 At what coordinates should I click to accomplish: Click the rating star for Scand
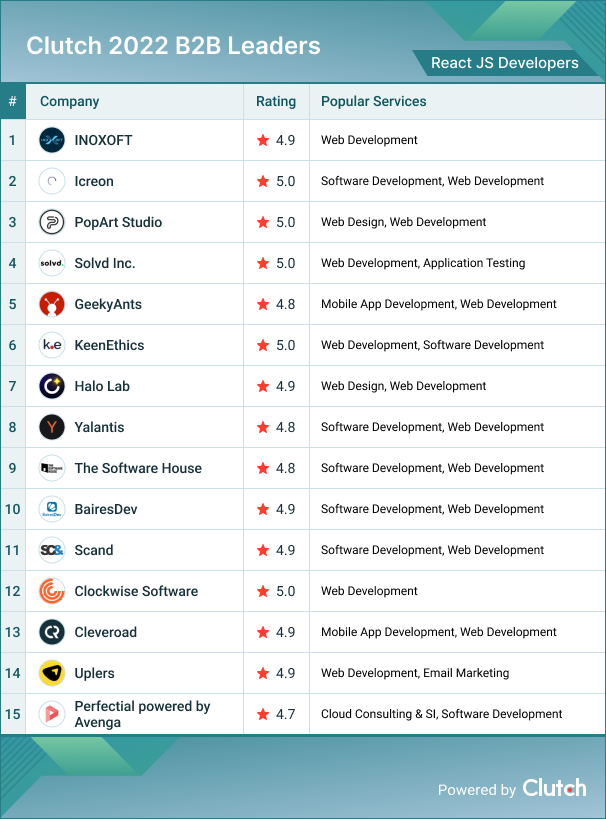point(263,550)
